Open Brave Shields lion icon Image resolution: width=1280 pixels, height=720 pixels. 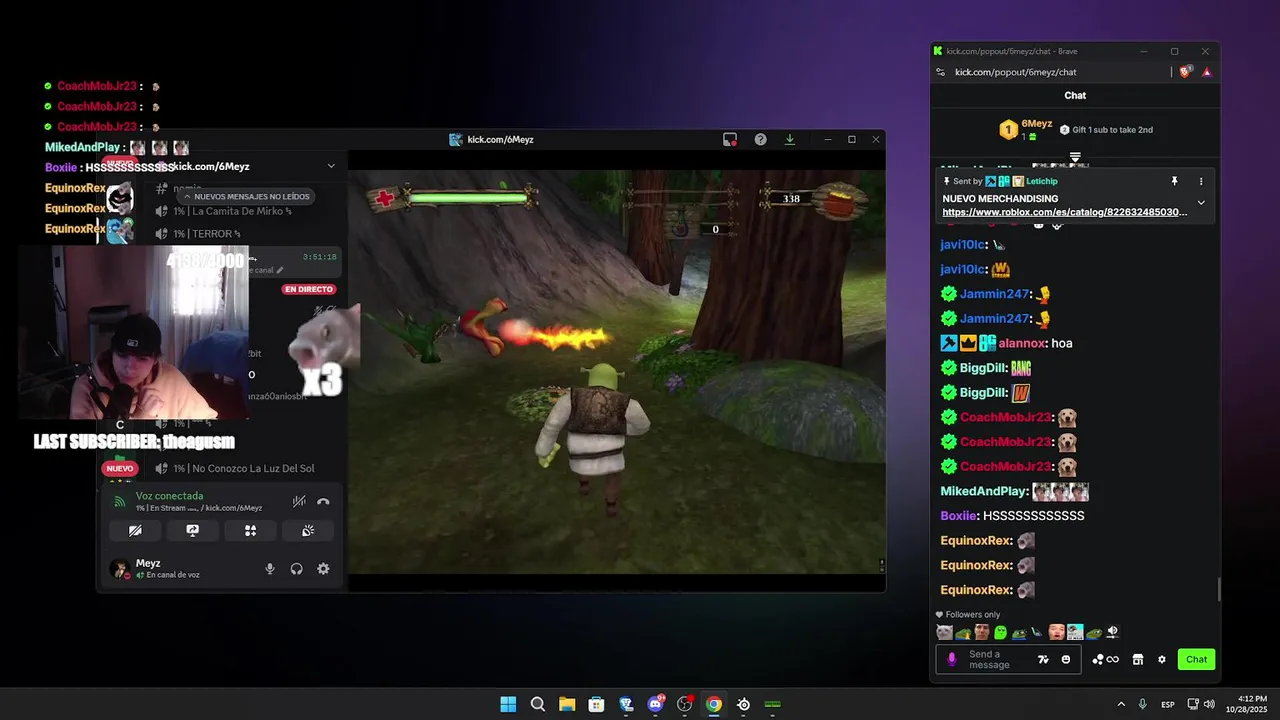coord(1186,72)
